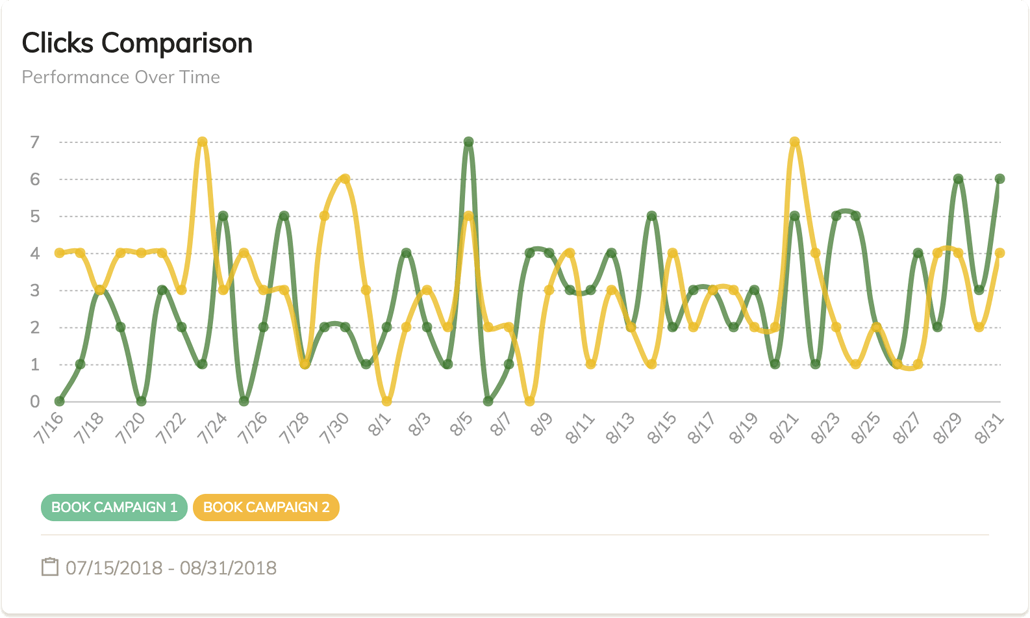
Task: Select the green point ending at 8/31
Action: pyautogui.click(x=997, y=178)
